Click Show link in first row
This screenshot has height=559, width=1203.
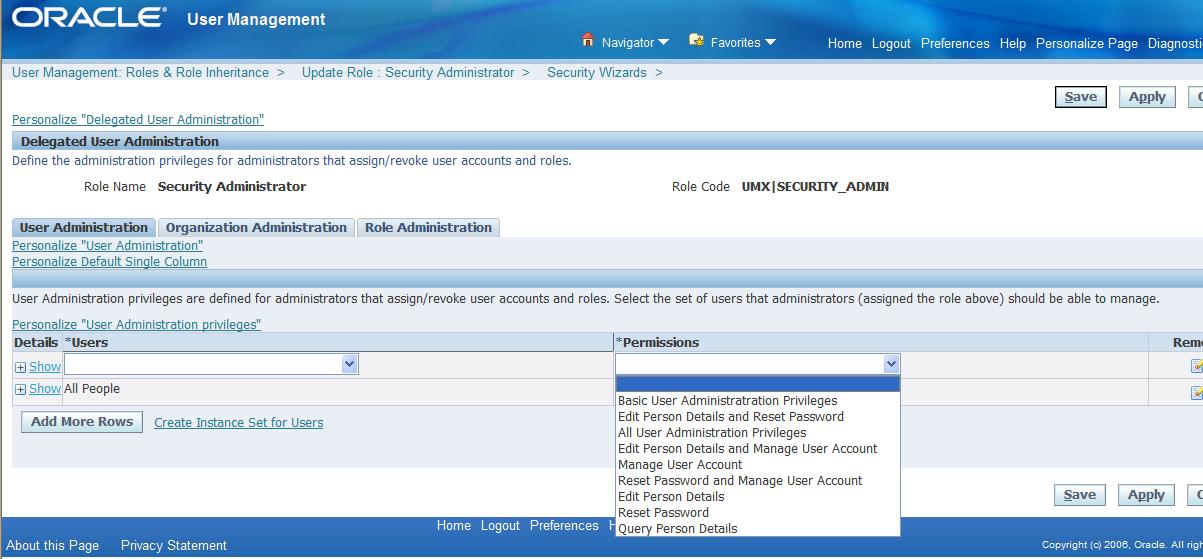(45, 367)
